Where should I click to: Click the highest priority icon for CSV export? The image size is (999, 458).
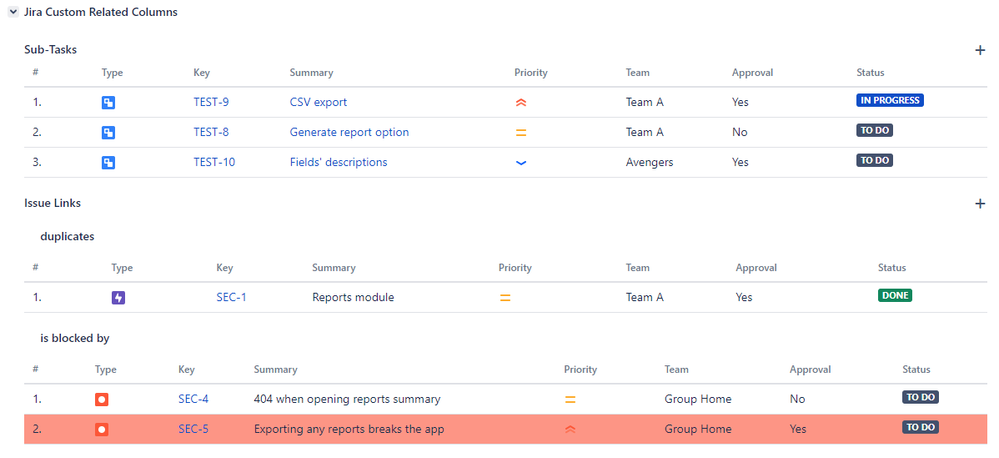[x=520, y=102]
